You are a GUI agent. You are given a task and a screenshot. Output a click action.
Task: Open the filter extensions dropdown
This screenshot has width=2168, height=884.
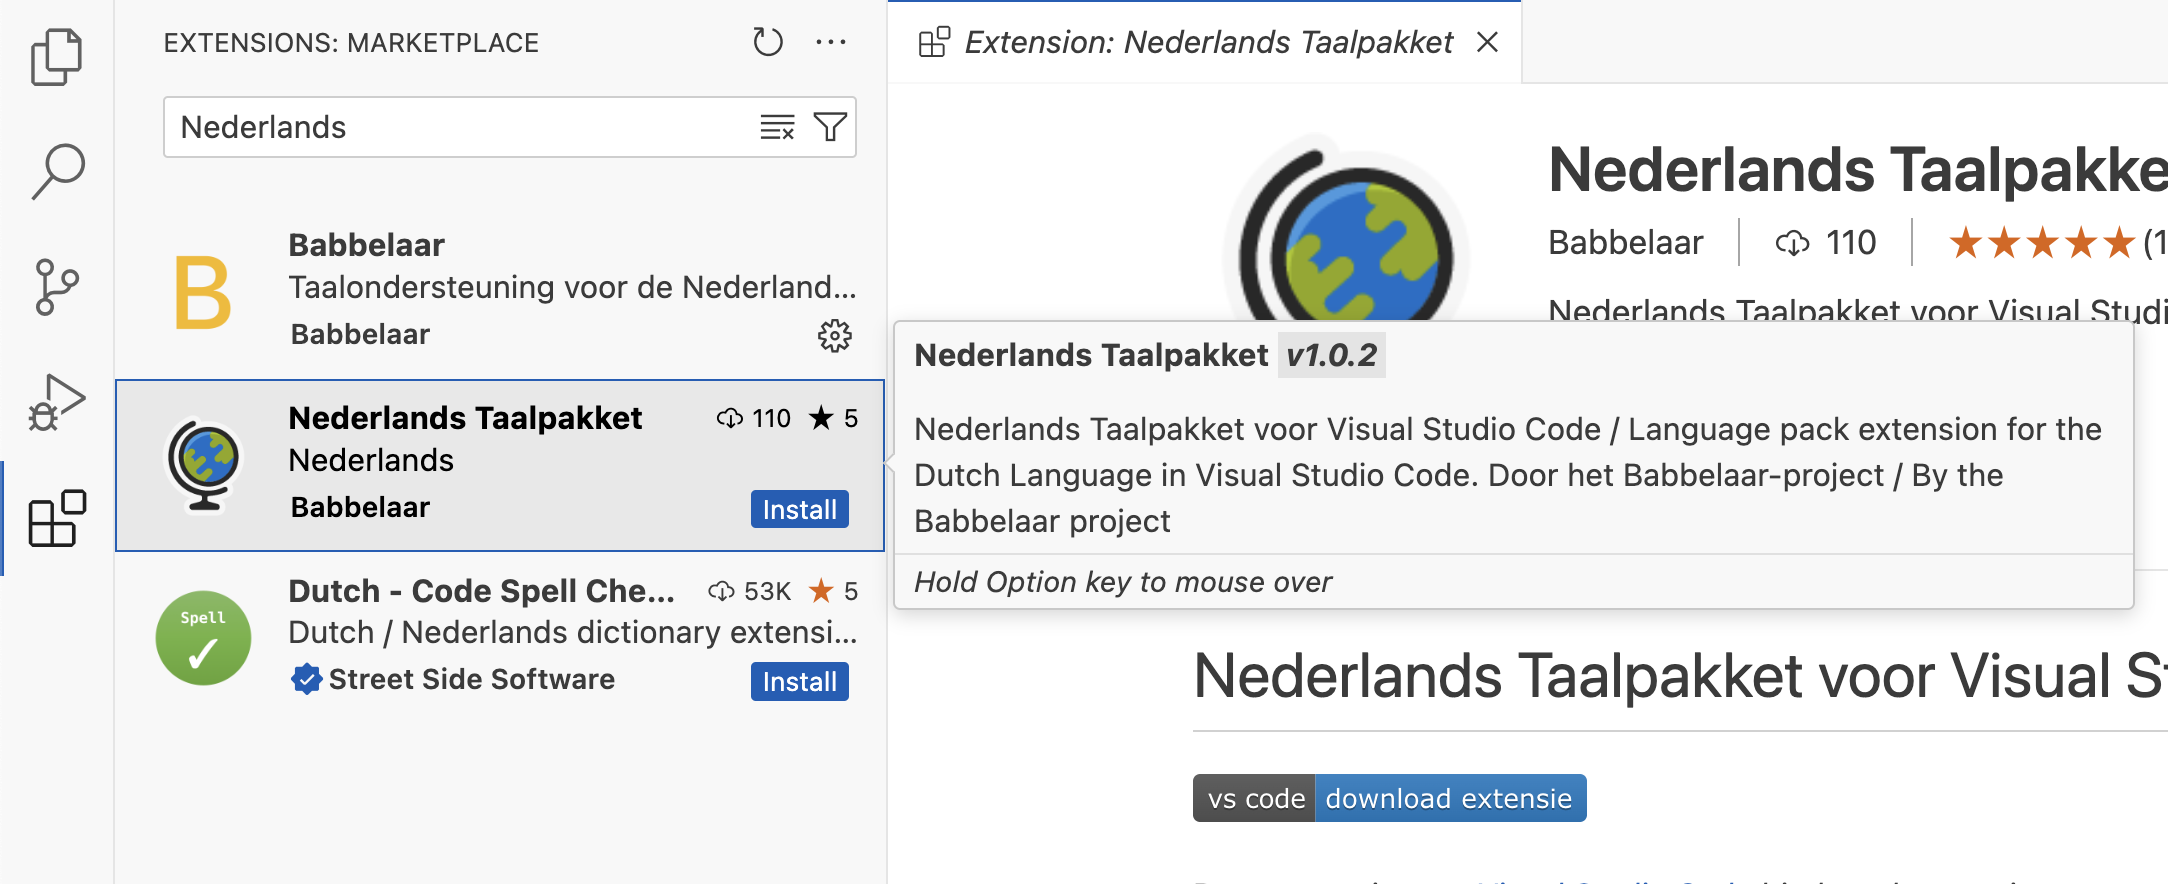(x=830, y=127)
